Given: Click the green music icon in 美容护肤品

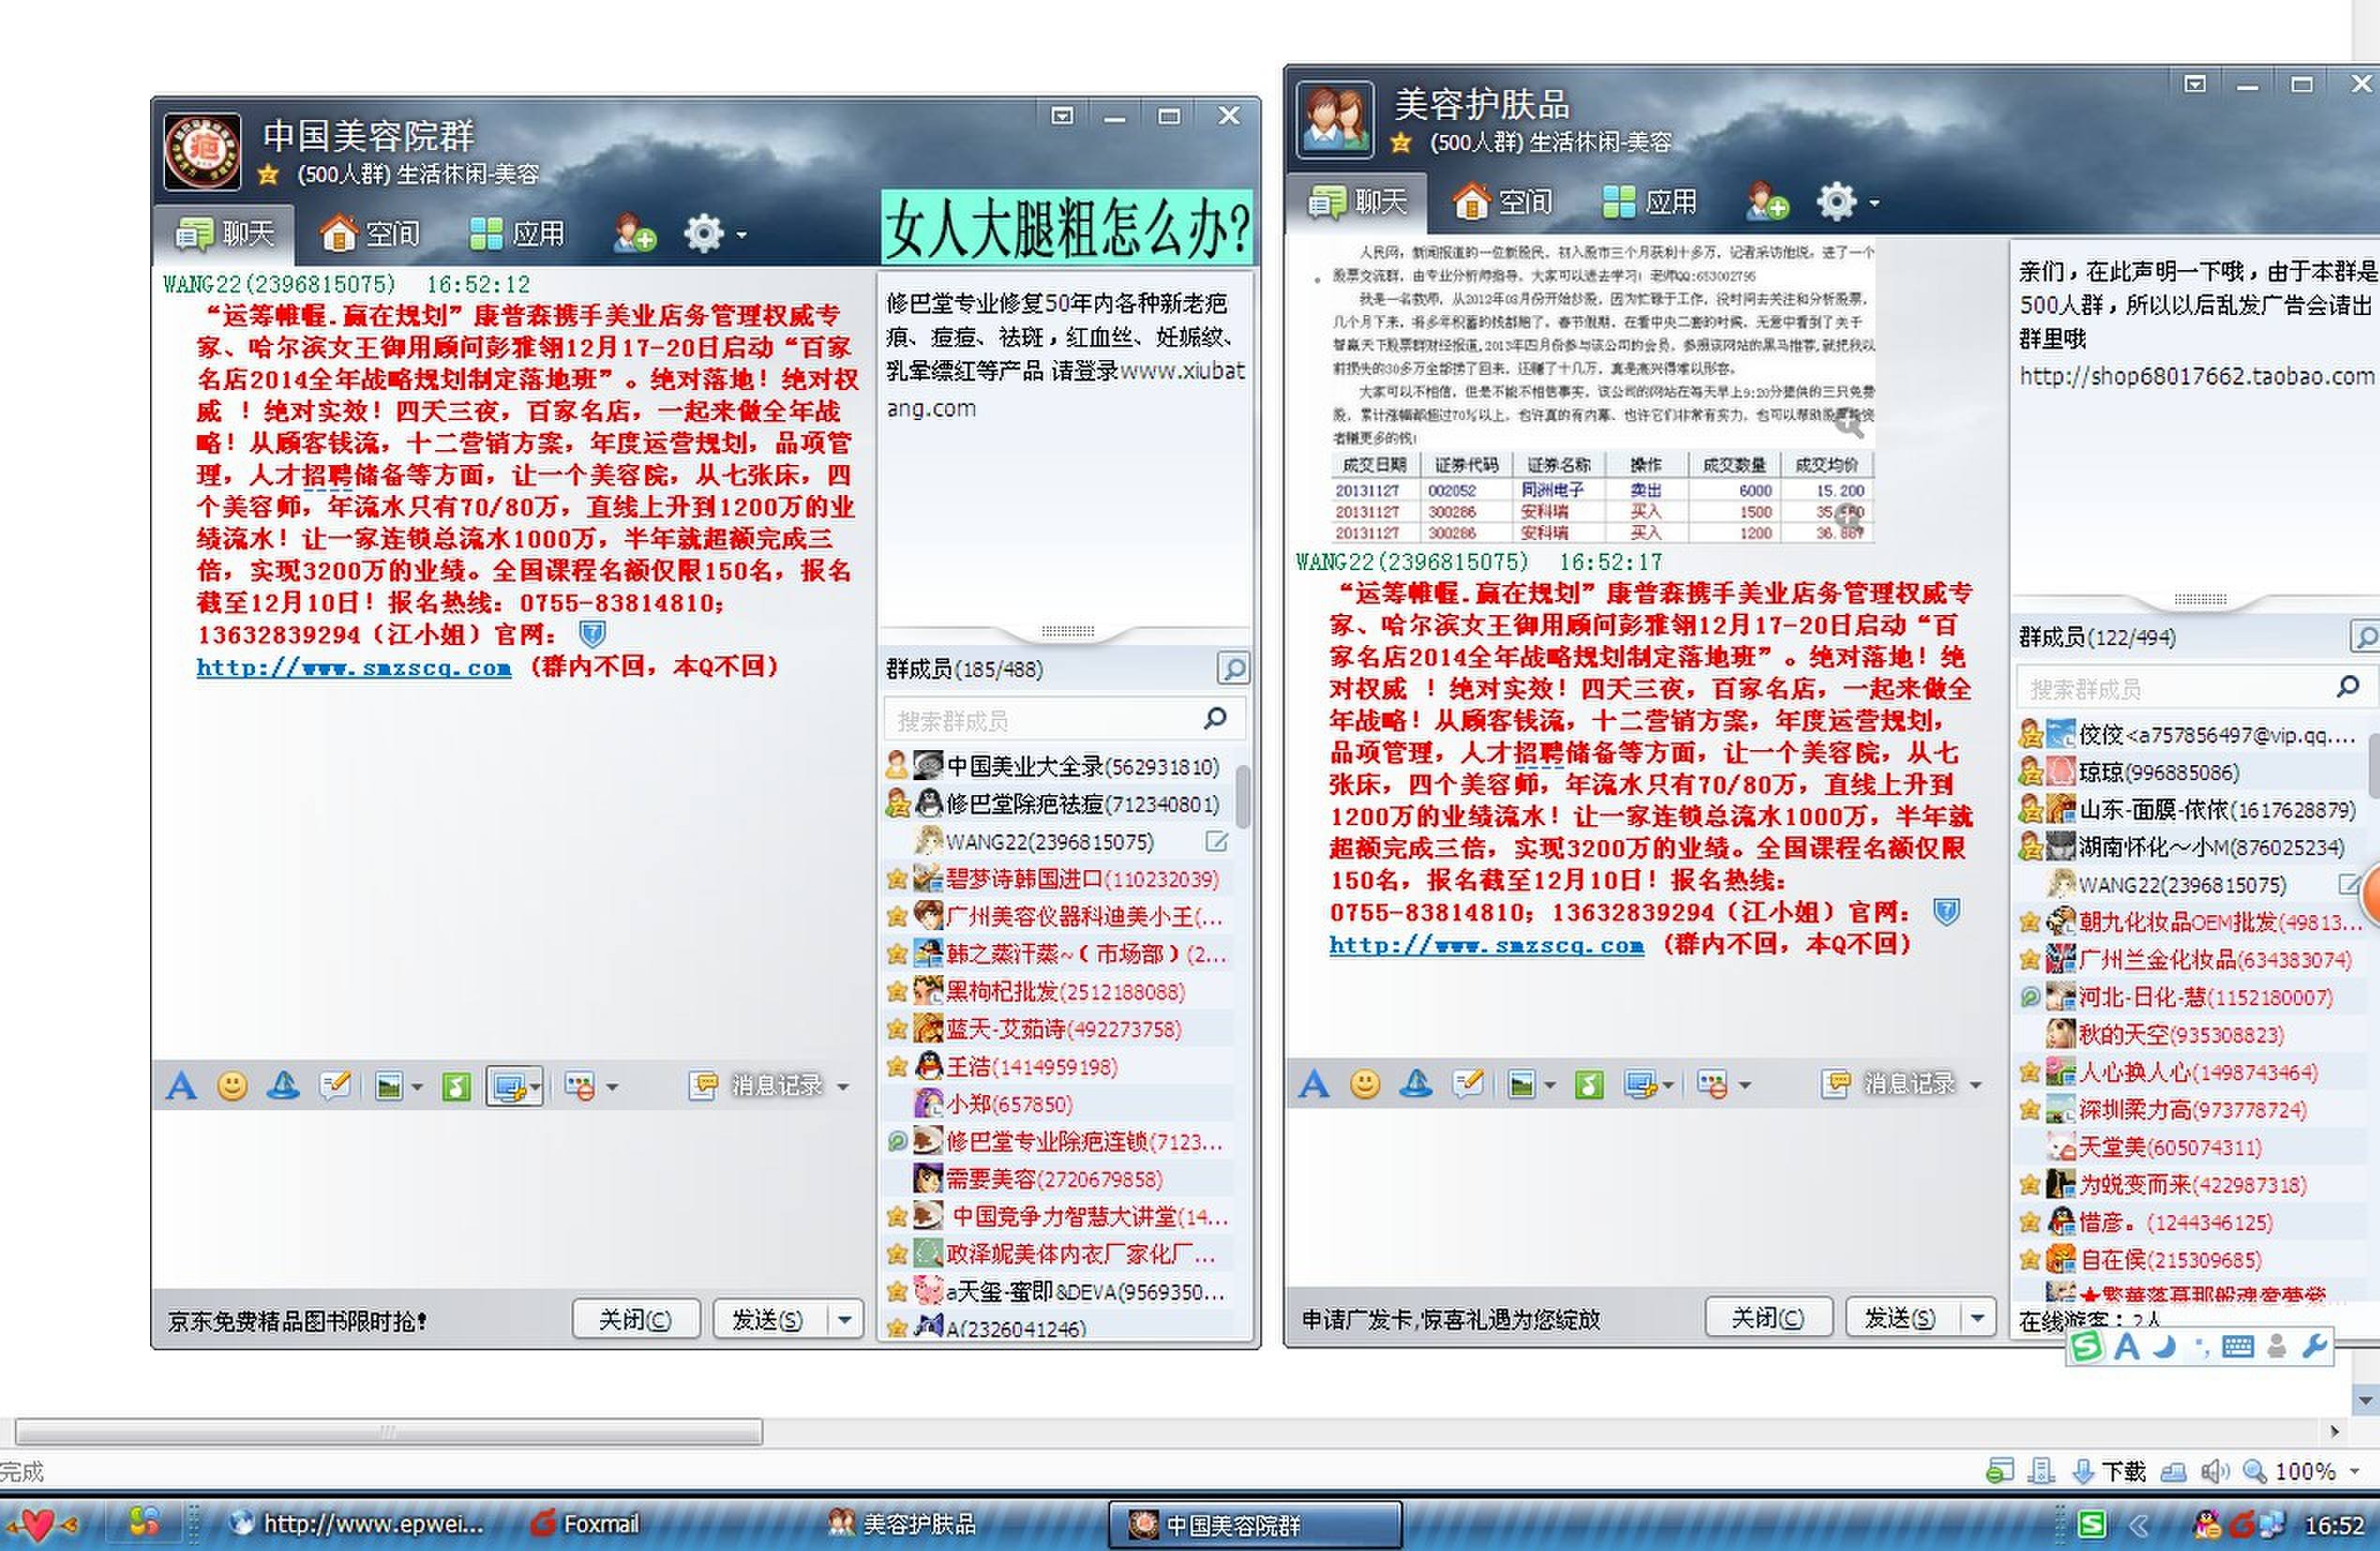Looking at the screenshot, I should click(1589, 1084).
